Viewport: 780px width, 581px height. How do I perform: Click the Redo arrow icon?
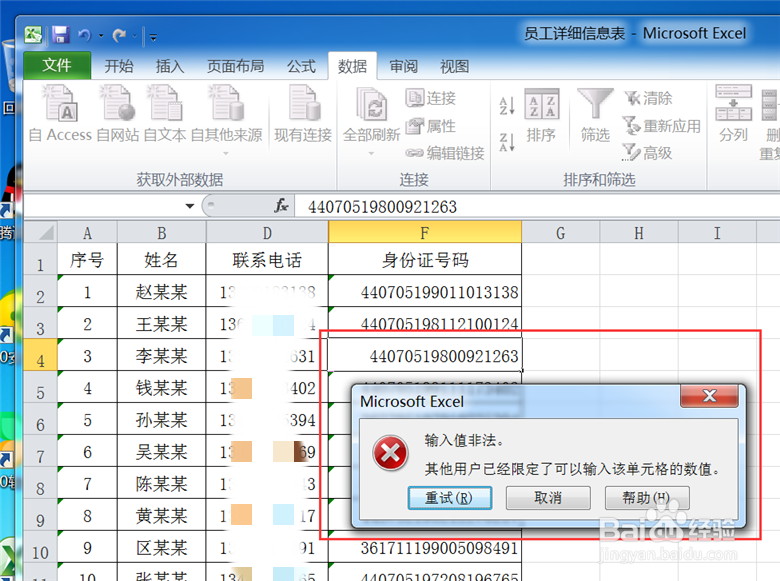coord(119,35)
